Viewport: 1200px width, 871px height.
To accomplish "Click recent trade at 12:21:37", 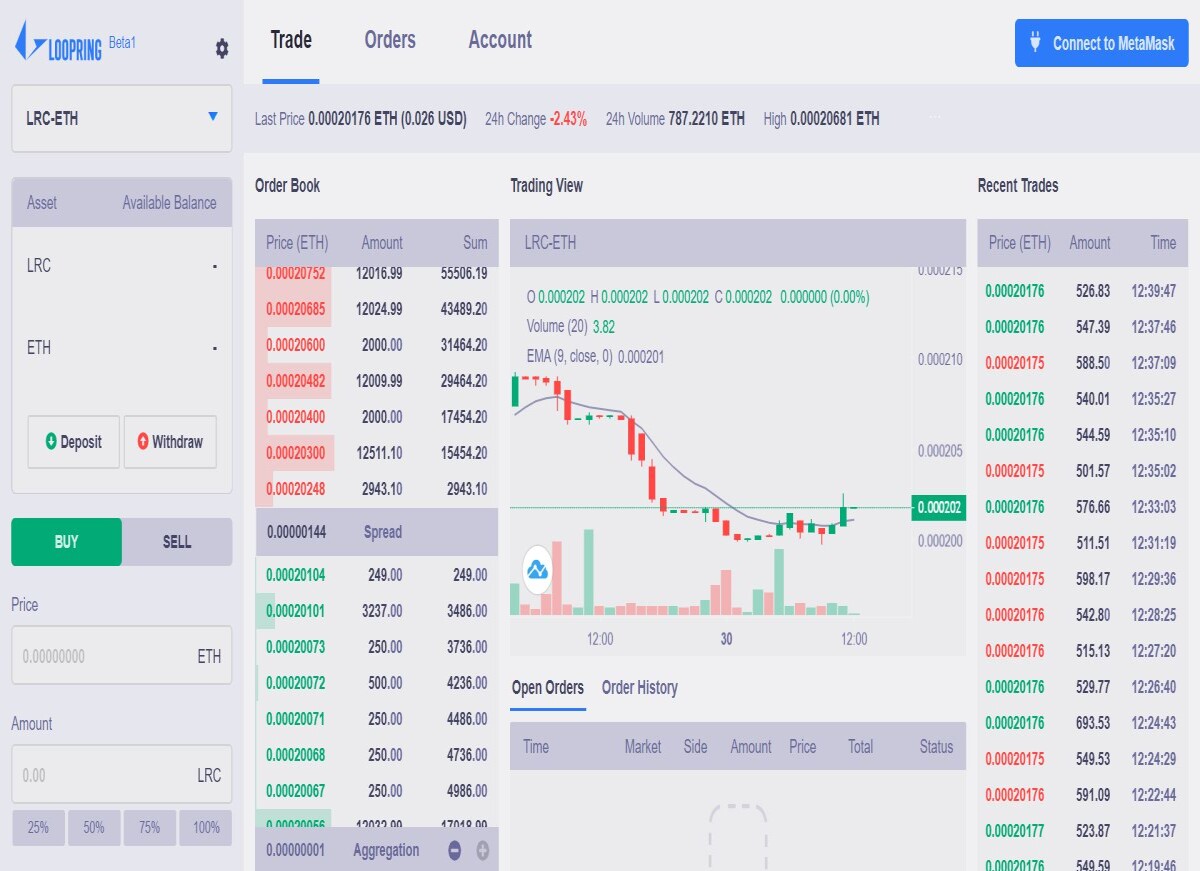I will tap(1081, 831).
